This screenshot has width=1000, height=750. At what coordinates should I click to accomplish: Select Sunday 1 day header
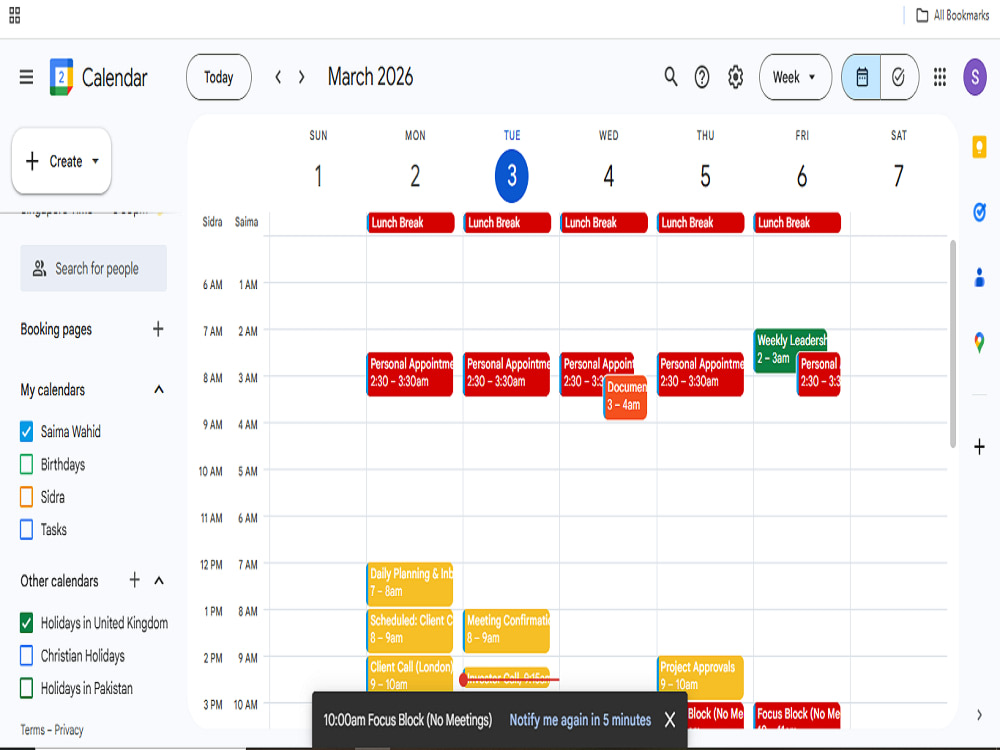318,176
